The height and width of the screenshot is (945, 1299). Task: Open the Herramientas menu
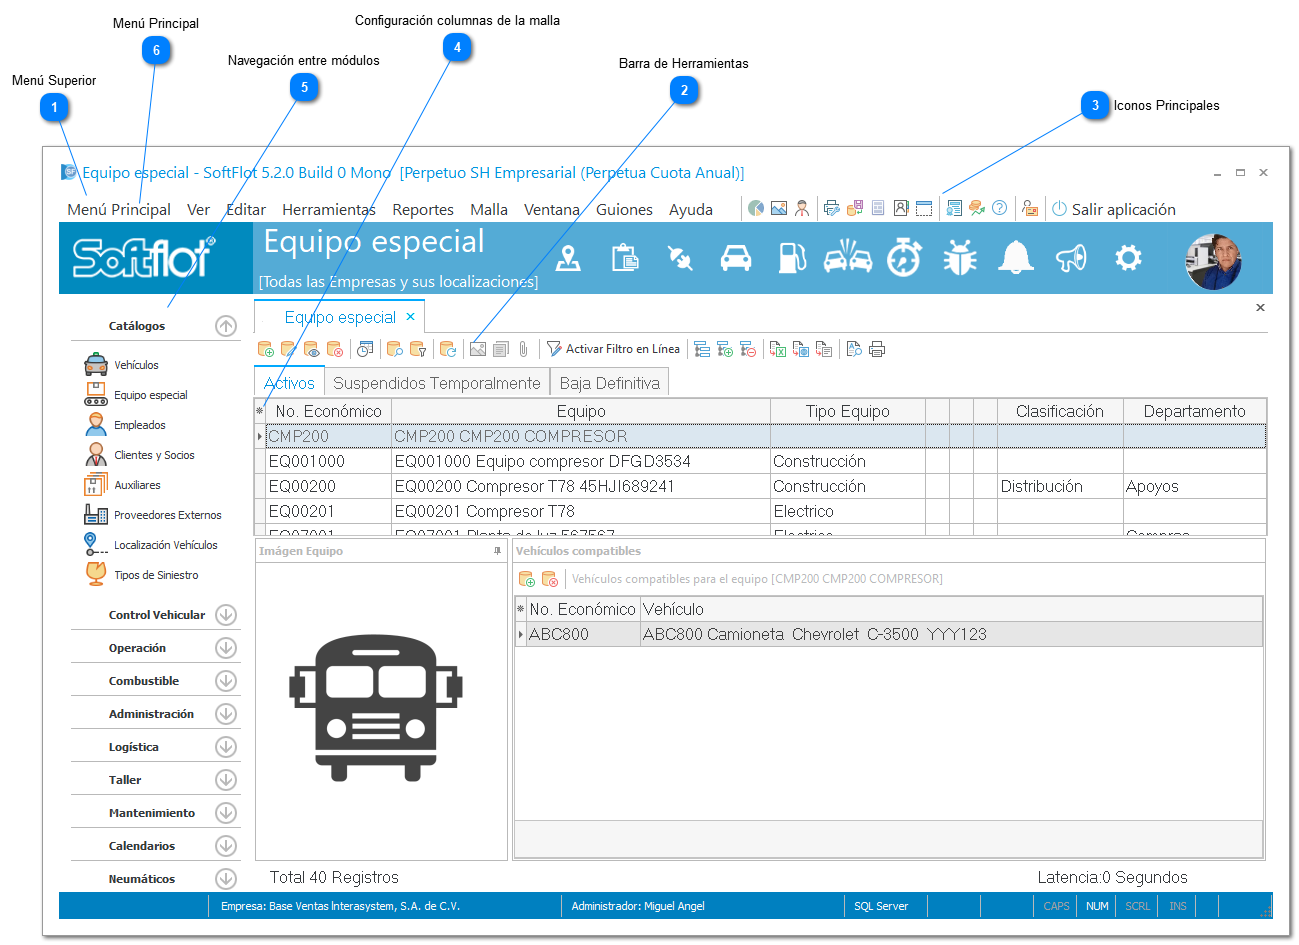[329, 209]
